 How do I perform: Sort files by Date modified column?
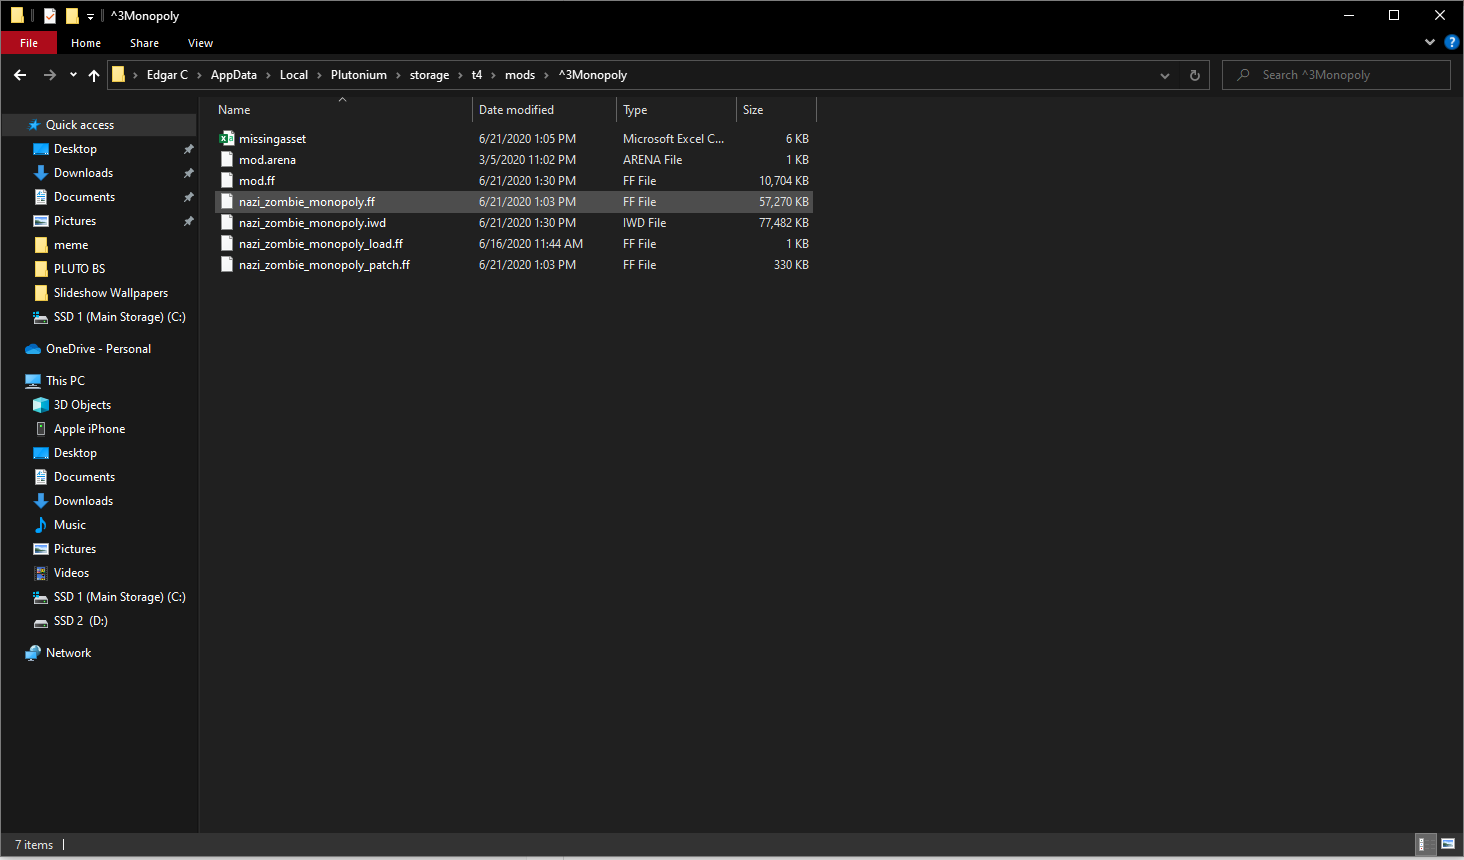coord(544,110)
